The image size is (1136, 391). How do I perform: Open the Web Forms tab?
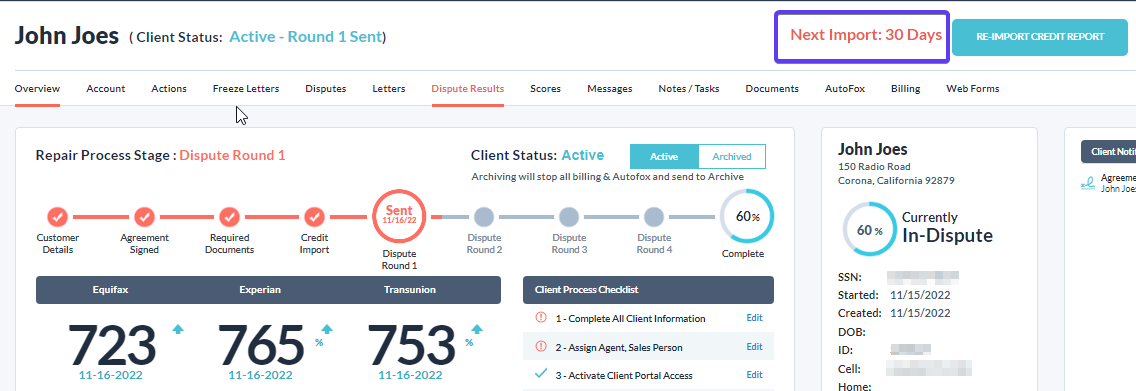click(x=972, y=88)
